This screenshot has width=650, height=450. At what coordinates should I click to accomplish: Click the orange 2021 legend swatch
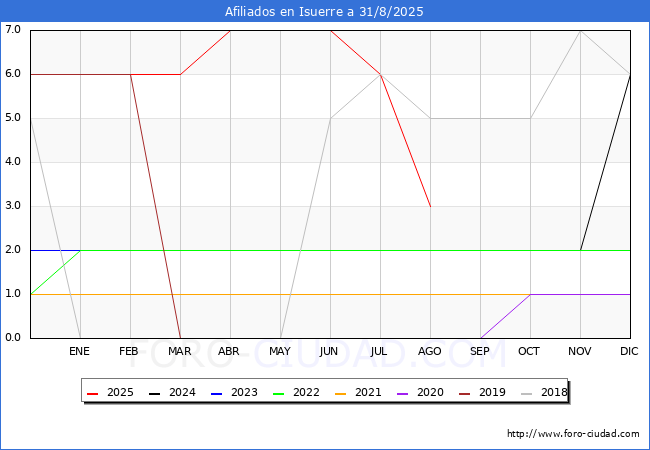click(340, 394)
